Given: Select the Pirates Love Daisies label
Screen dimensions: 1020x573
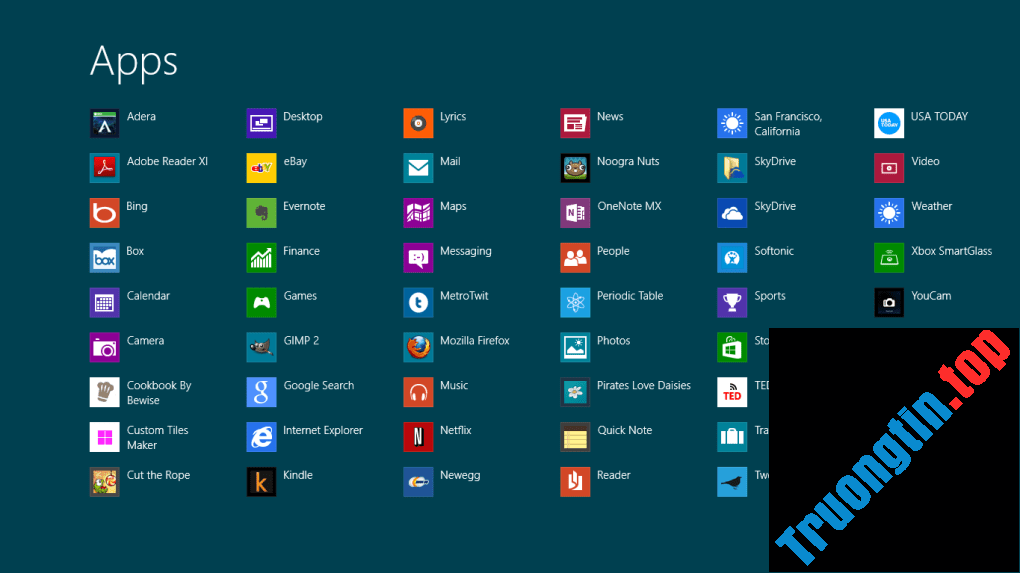Looking at the screenshot, I should point(643,386).
